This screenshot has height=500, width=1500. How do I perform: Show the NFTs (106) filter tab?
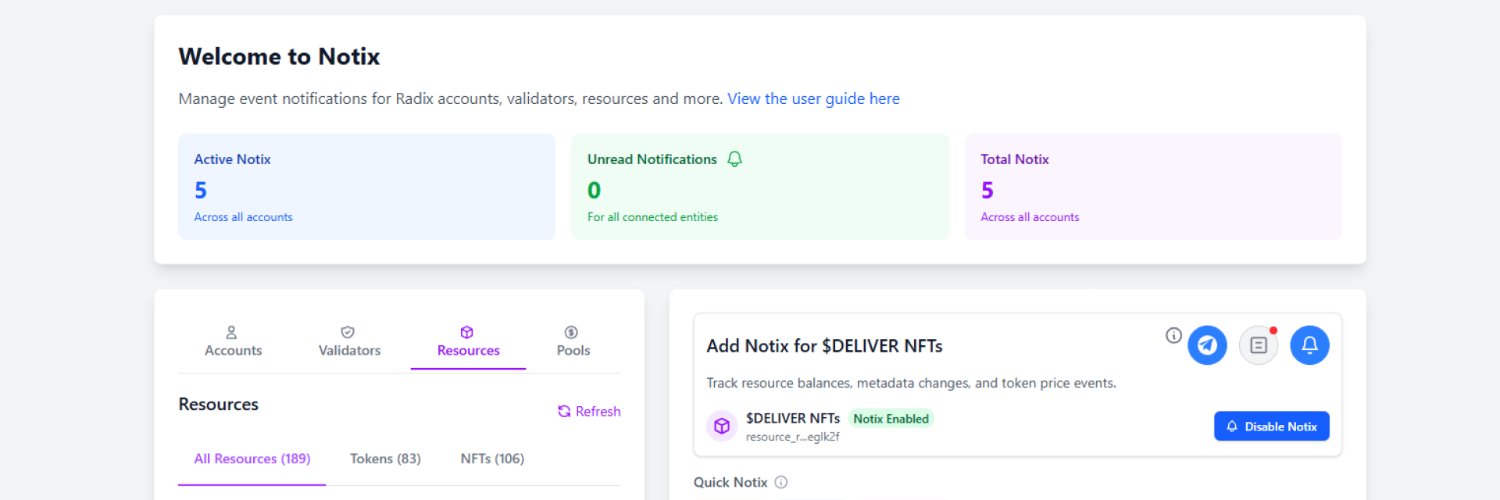pos(492,459)
